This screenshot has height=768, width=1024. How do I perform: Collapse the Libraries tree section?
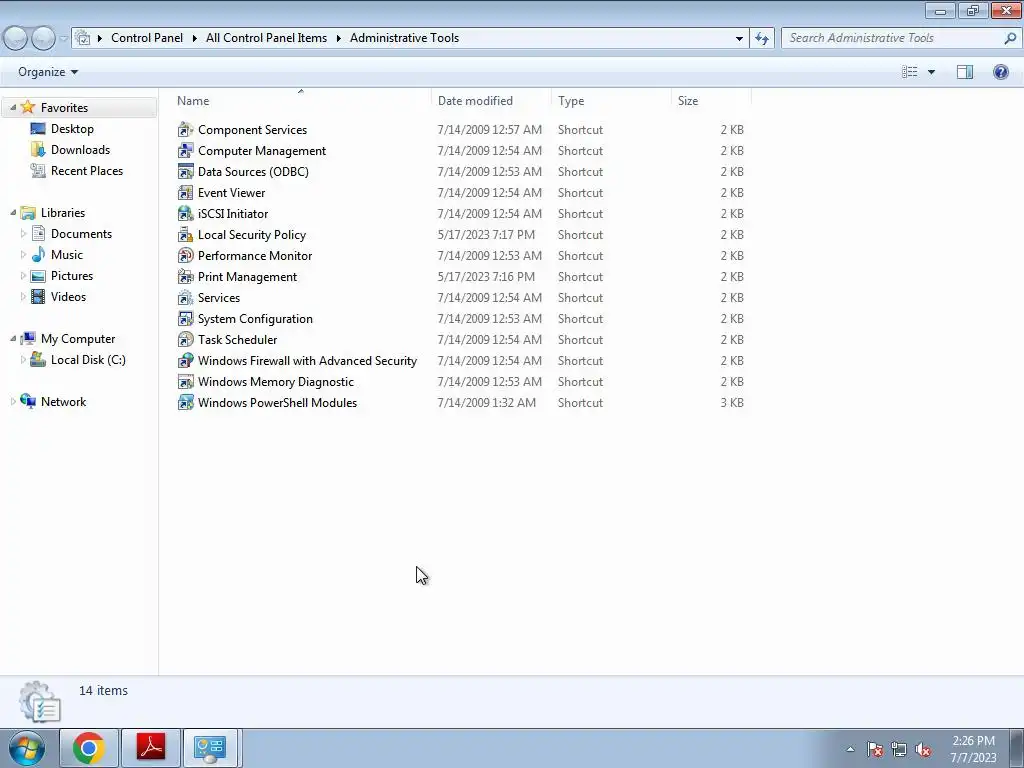[x=13, y=212]
